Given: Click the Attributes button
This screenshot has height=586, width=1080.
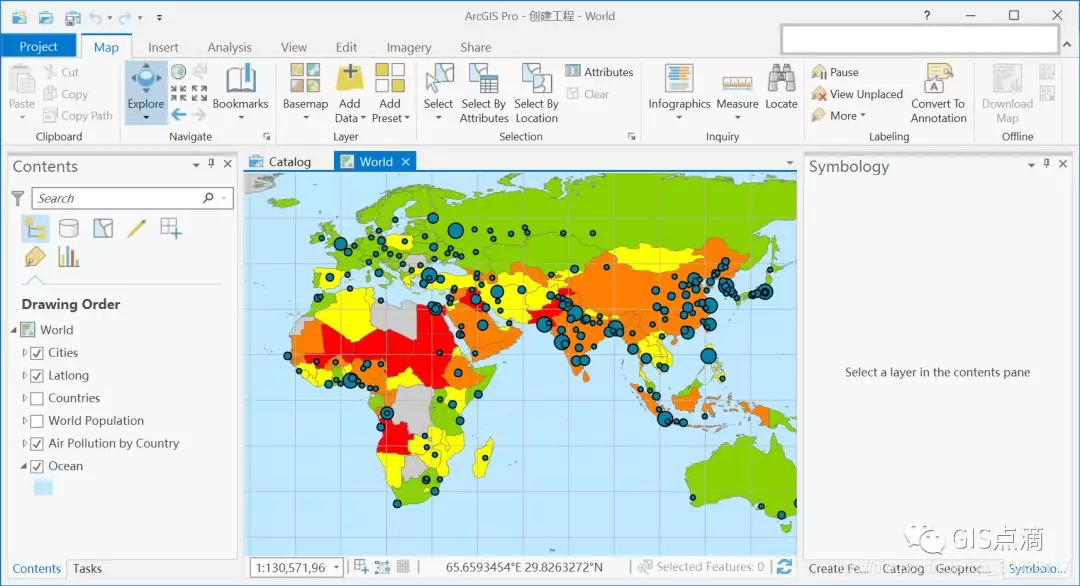Looking at the screenshot, I should tap(599, 72).
